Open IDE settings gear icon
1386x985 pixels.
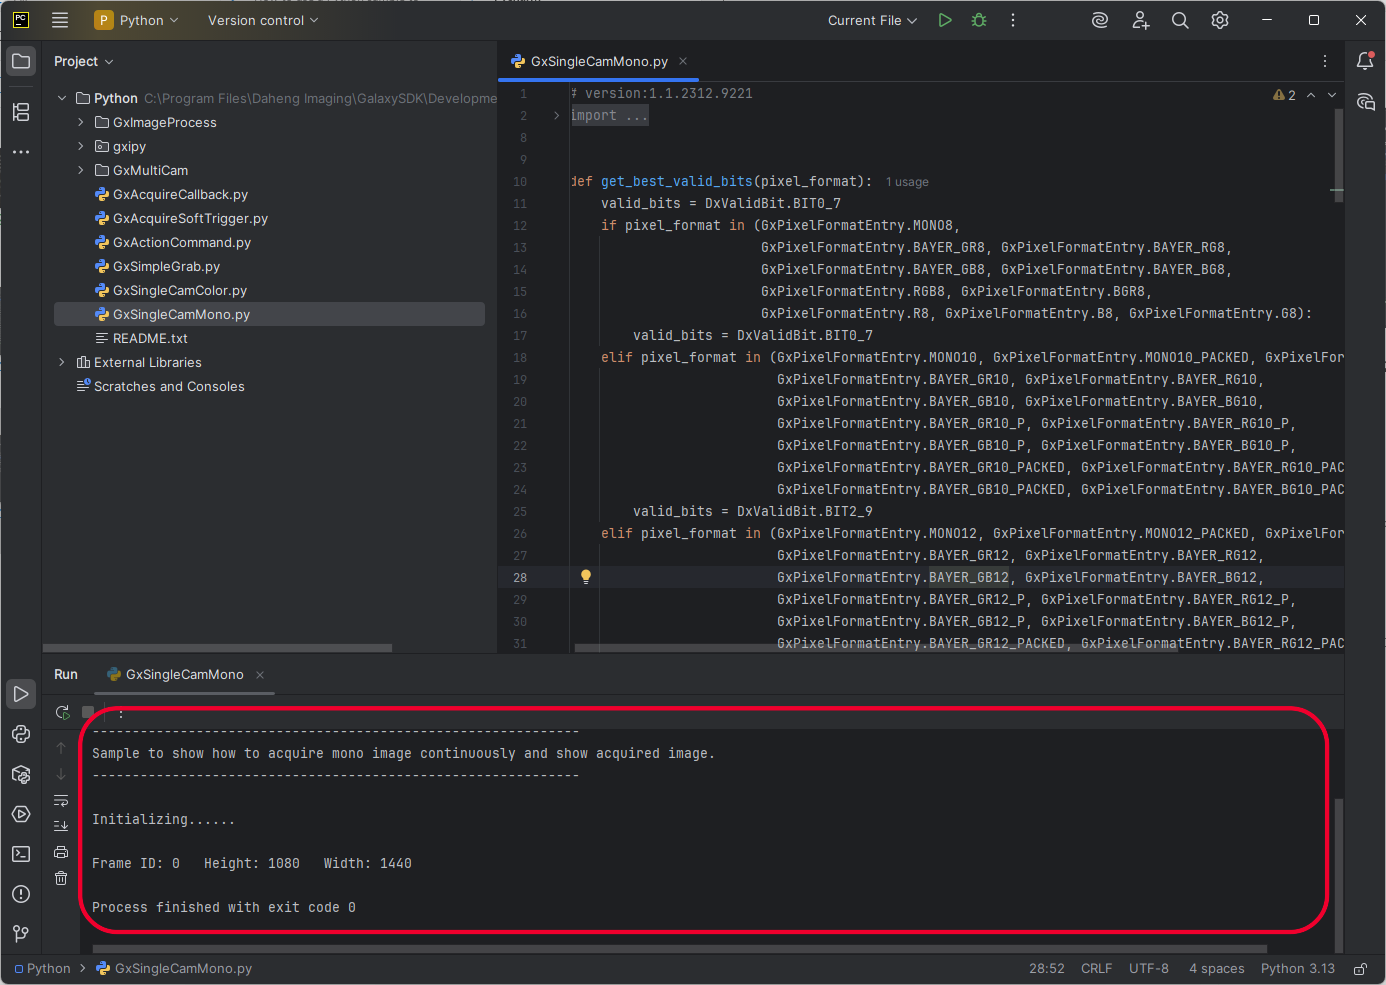pyautogui.click(x=1220, y=20)
